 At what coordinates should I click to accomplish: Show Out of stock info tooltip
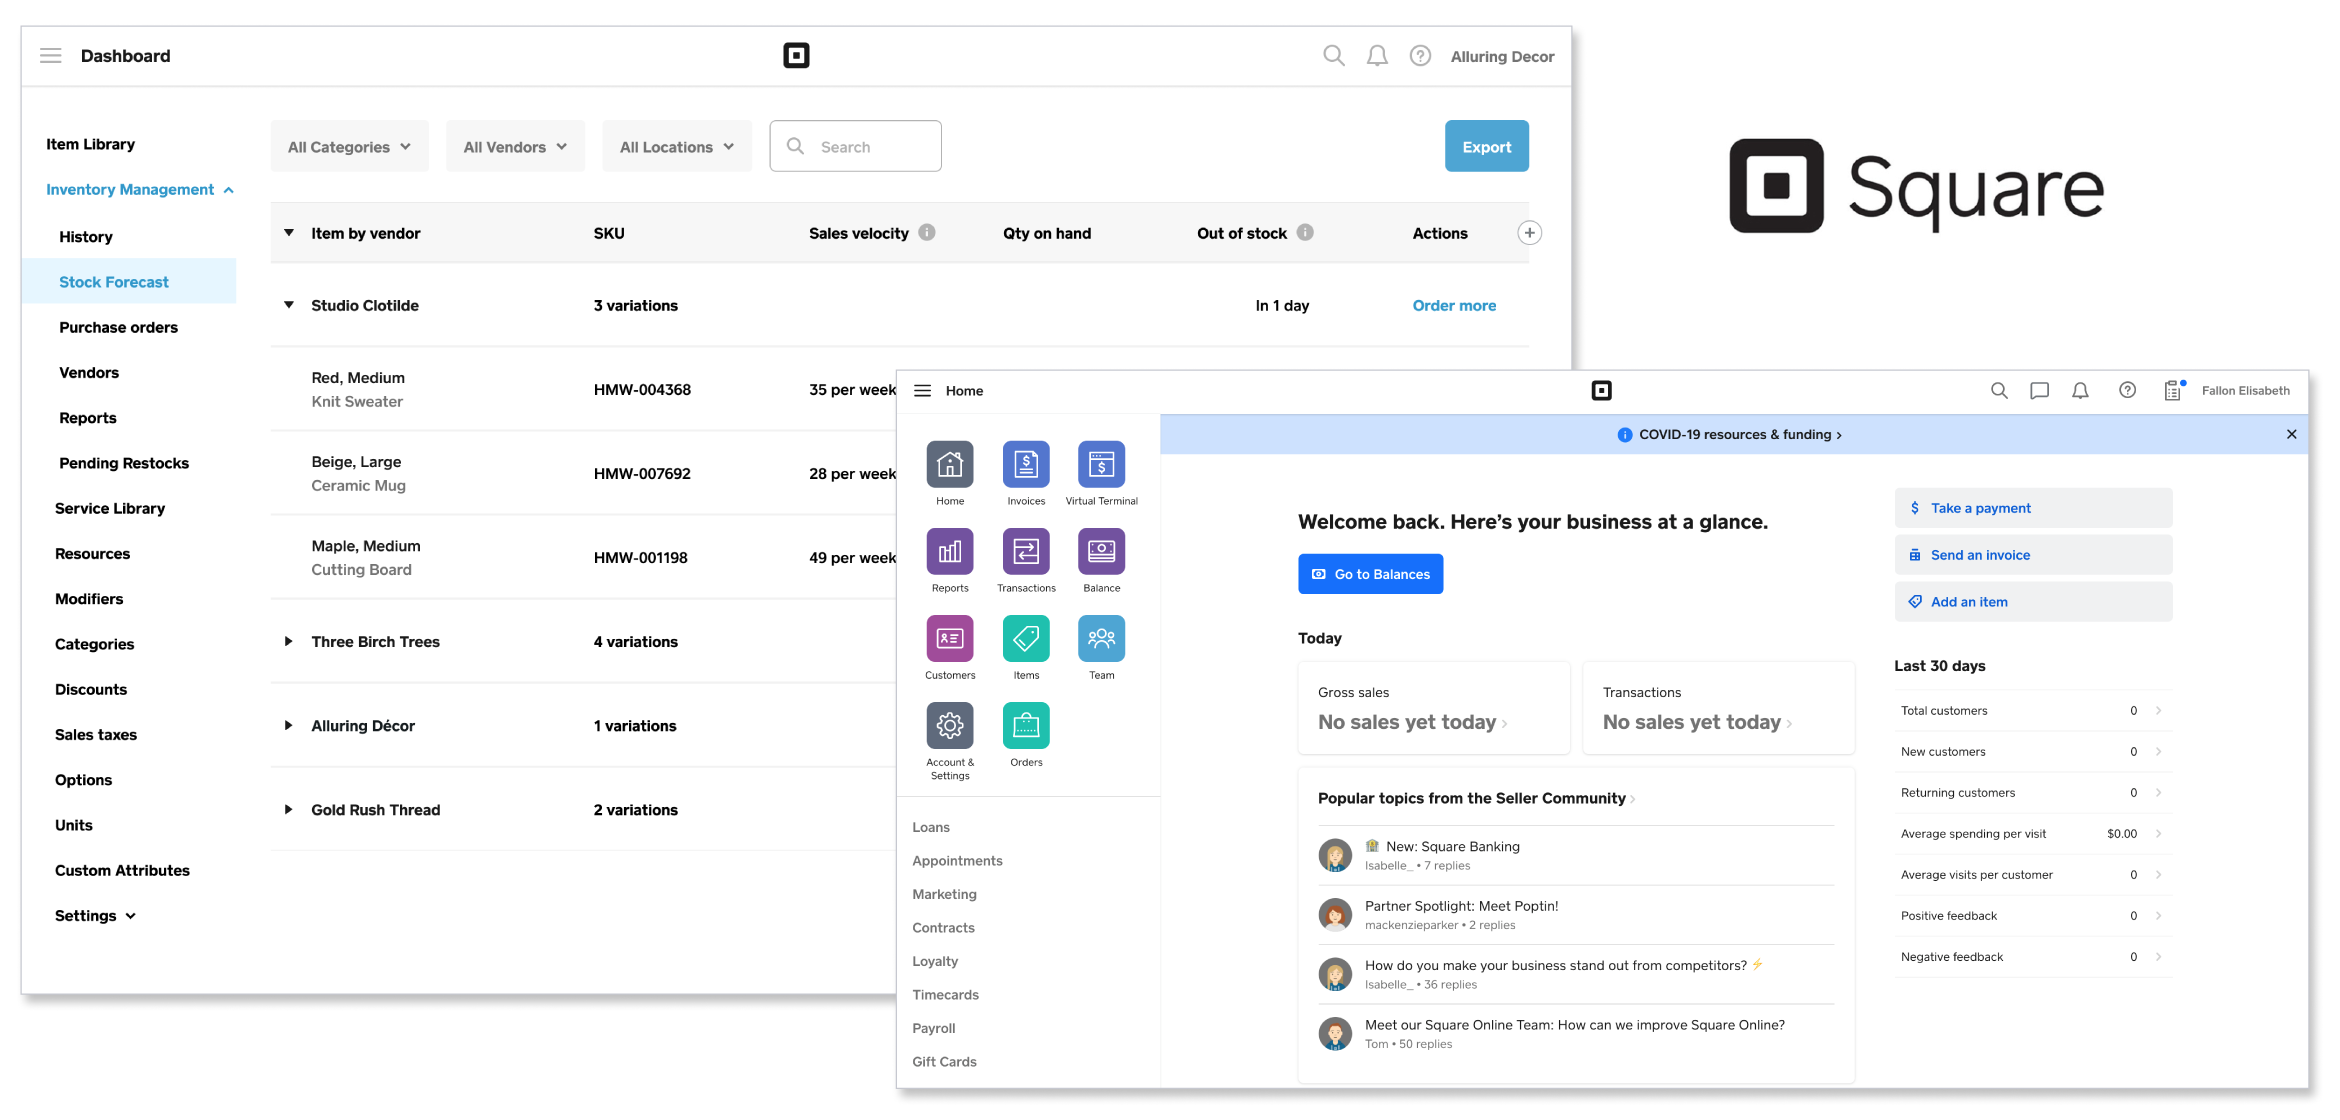1305,232
